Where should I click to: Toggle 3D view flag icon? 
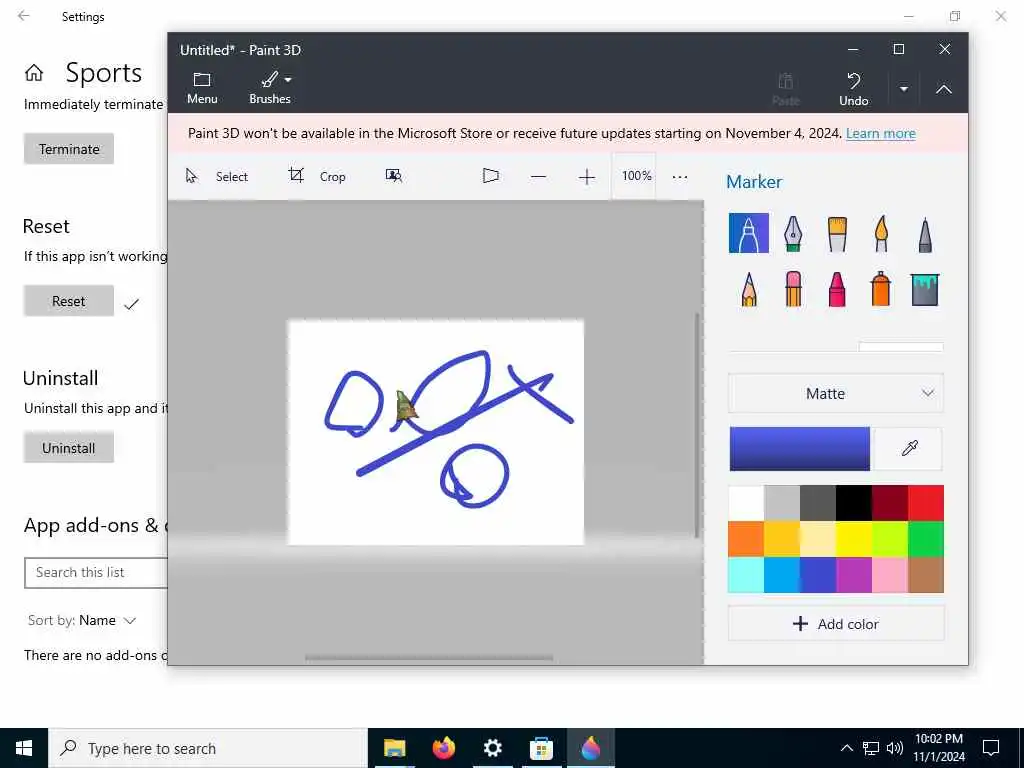pyautogui.click(x=490, y=176)
